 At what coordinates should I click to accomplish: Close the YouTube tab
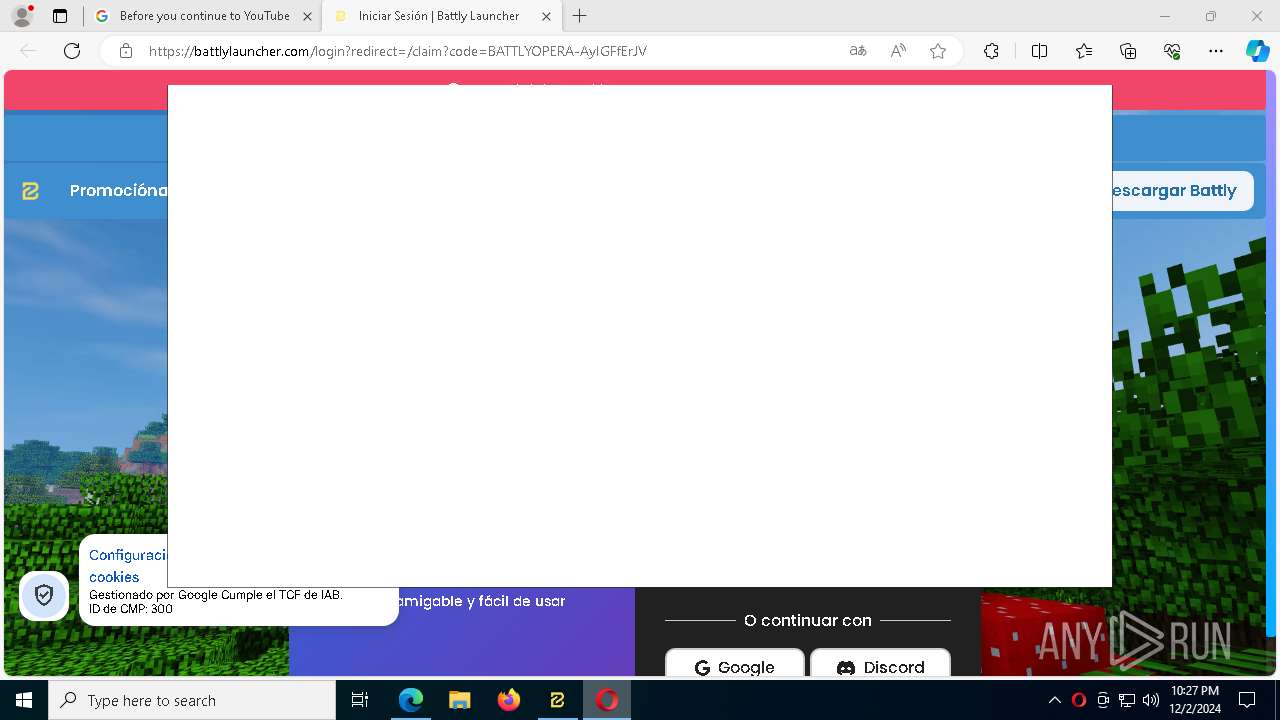[x=307, y=16]
